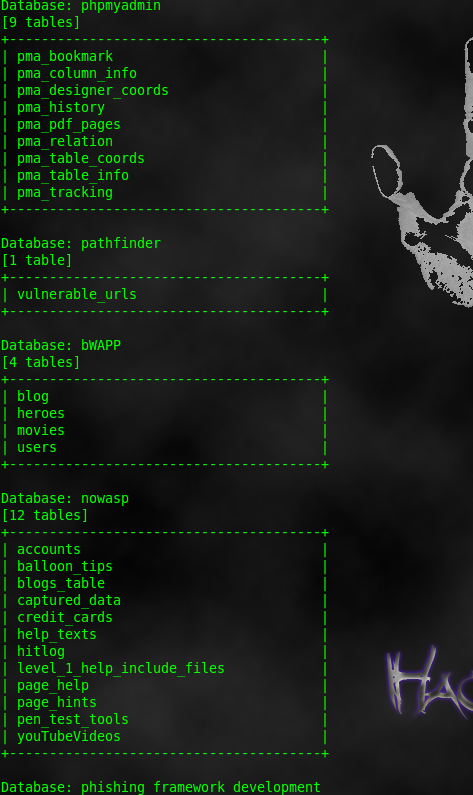Select the pma_column_info text line
The width and height of the screenshot is (473, 795).
77,74
